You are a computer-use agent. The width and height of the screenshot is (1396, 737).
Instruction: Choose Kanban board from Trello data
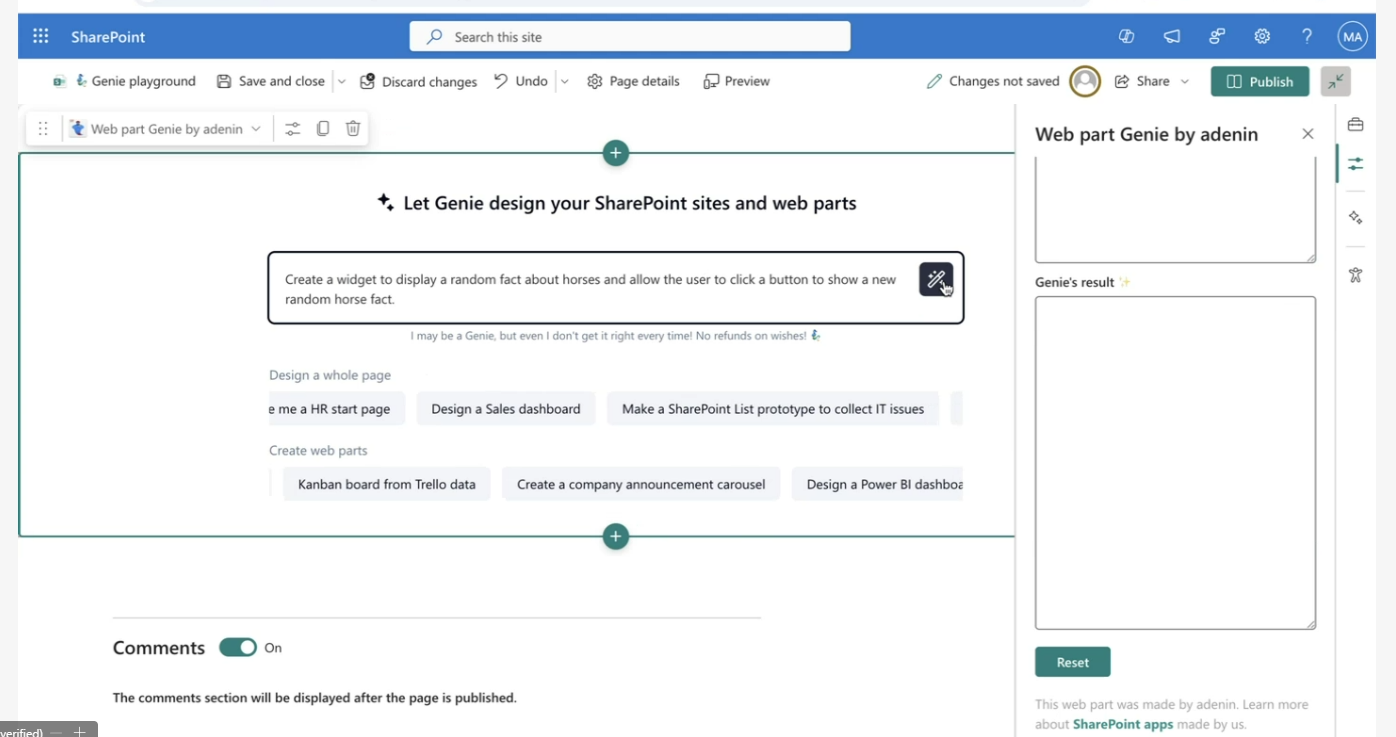387,484
